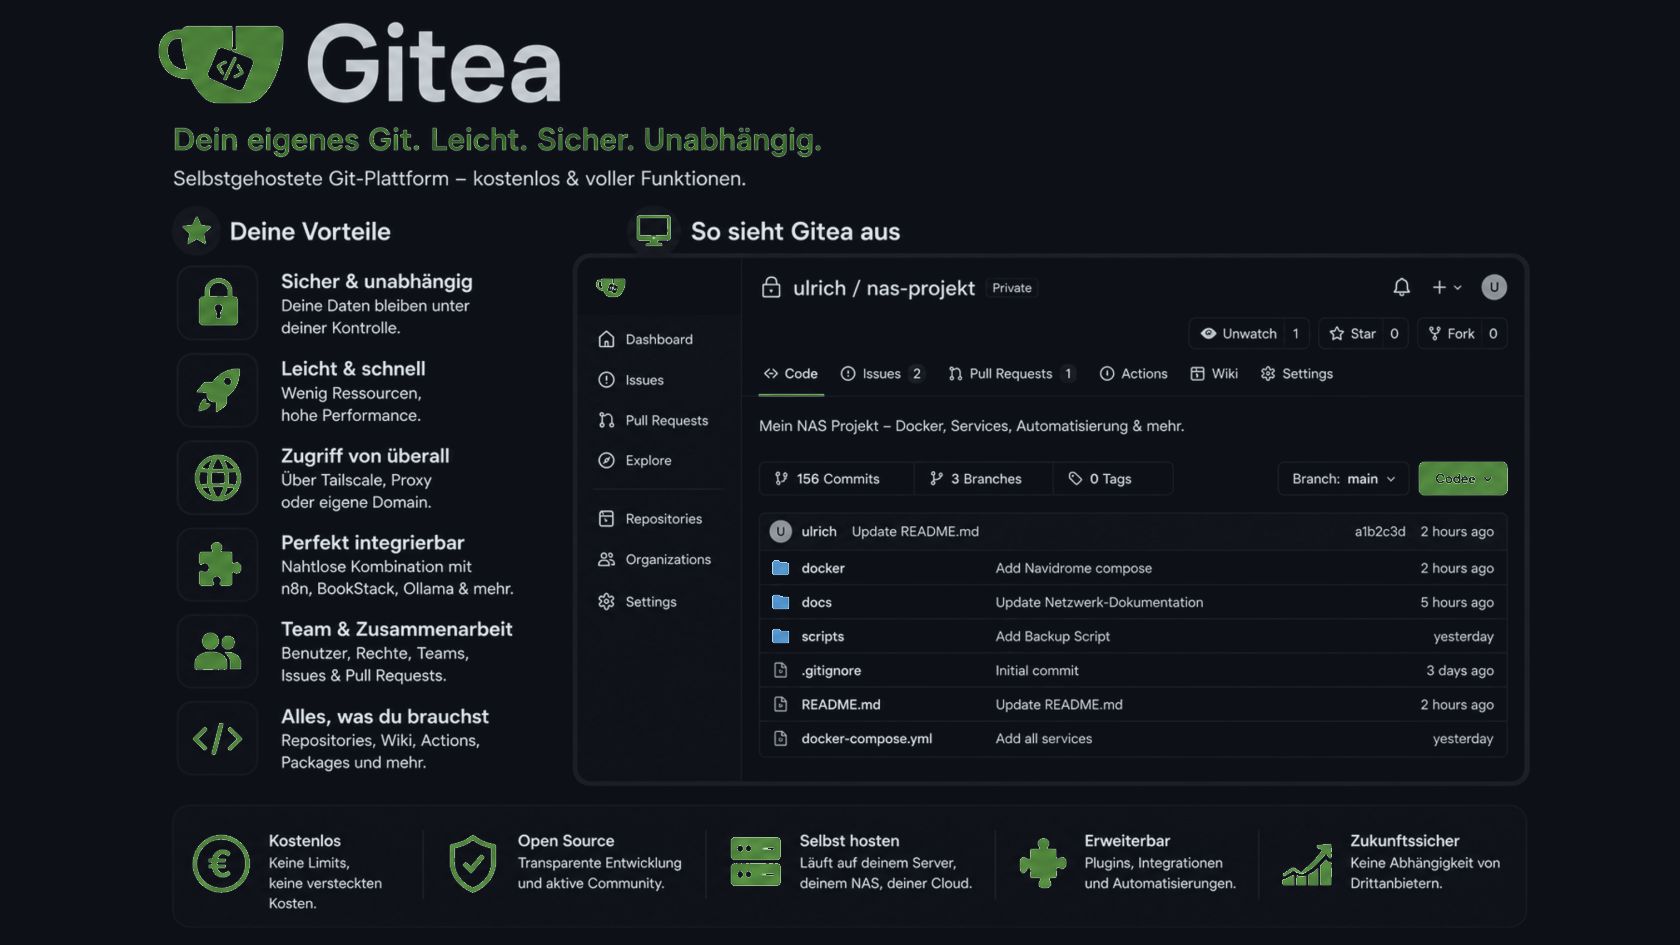
Task: Switch to the Code tab
Action: (x=791, y=373)
